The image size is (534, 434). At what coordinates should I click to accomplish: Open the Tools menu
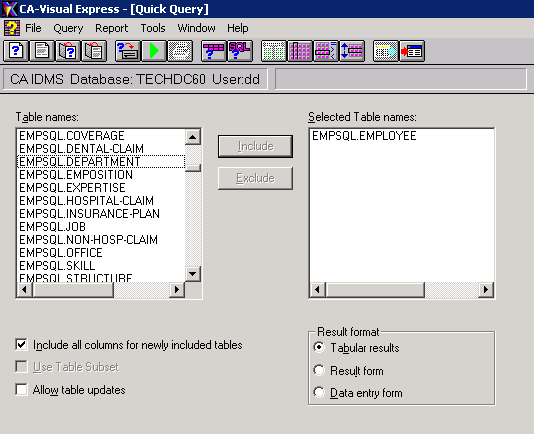click(x=153, y=28)
